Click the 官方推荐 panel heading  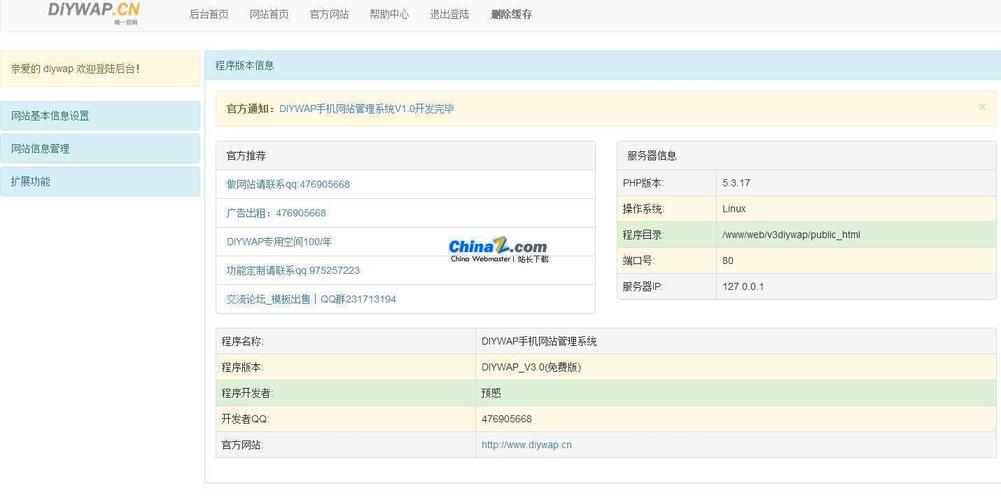pyautogui.click(x=405, y=155)
